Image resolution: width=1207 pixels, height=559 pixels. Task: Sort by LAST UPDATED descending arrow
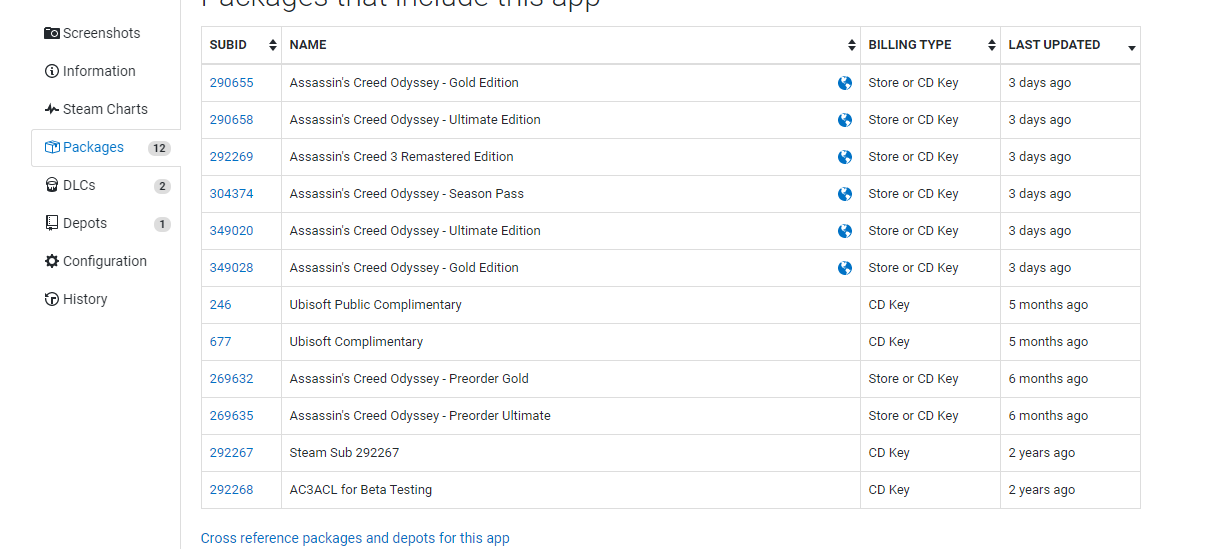pos(1132,48)
